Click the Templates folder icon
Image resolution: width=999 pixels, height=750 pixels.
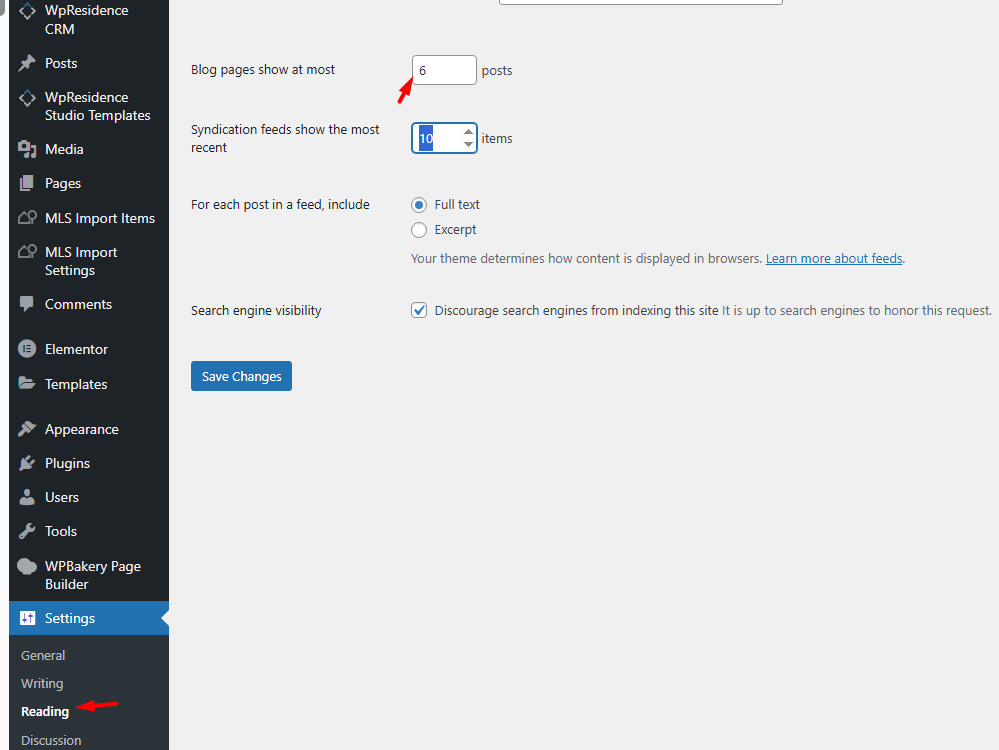(x=27, y=384)
